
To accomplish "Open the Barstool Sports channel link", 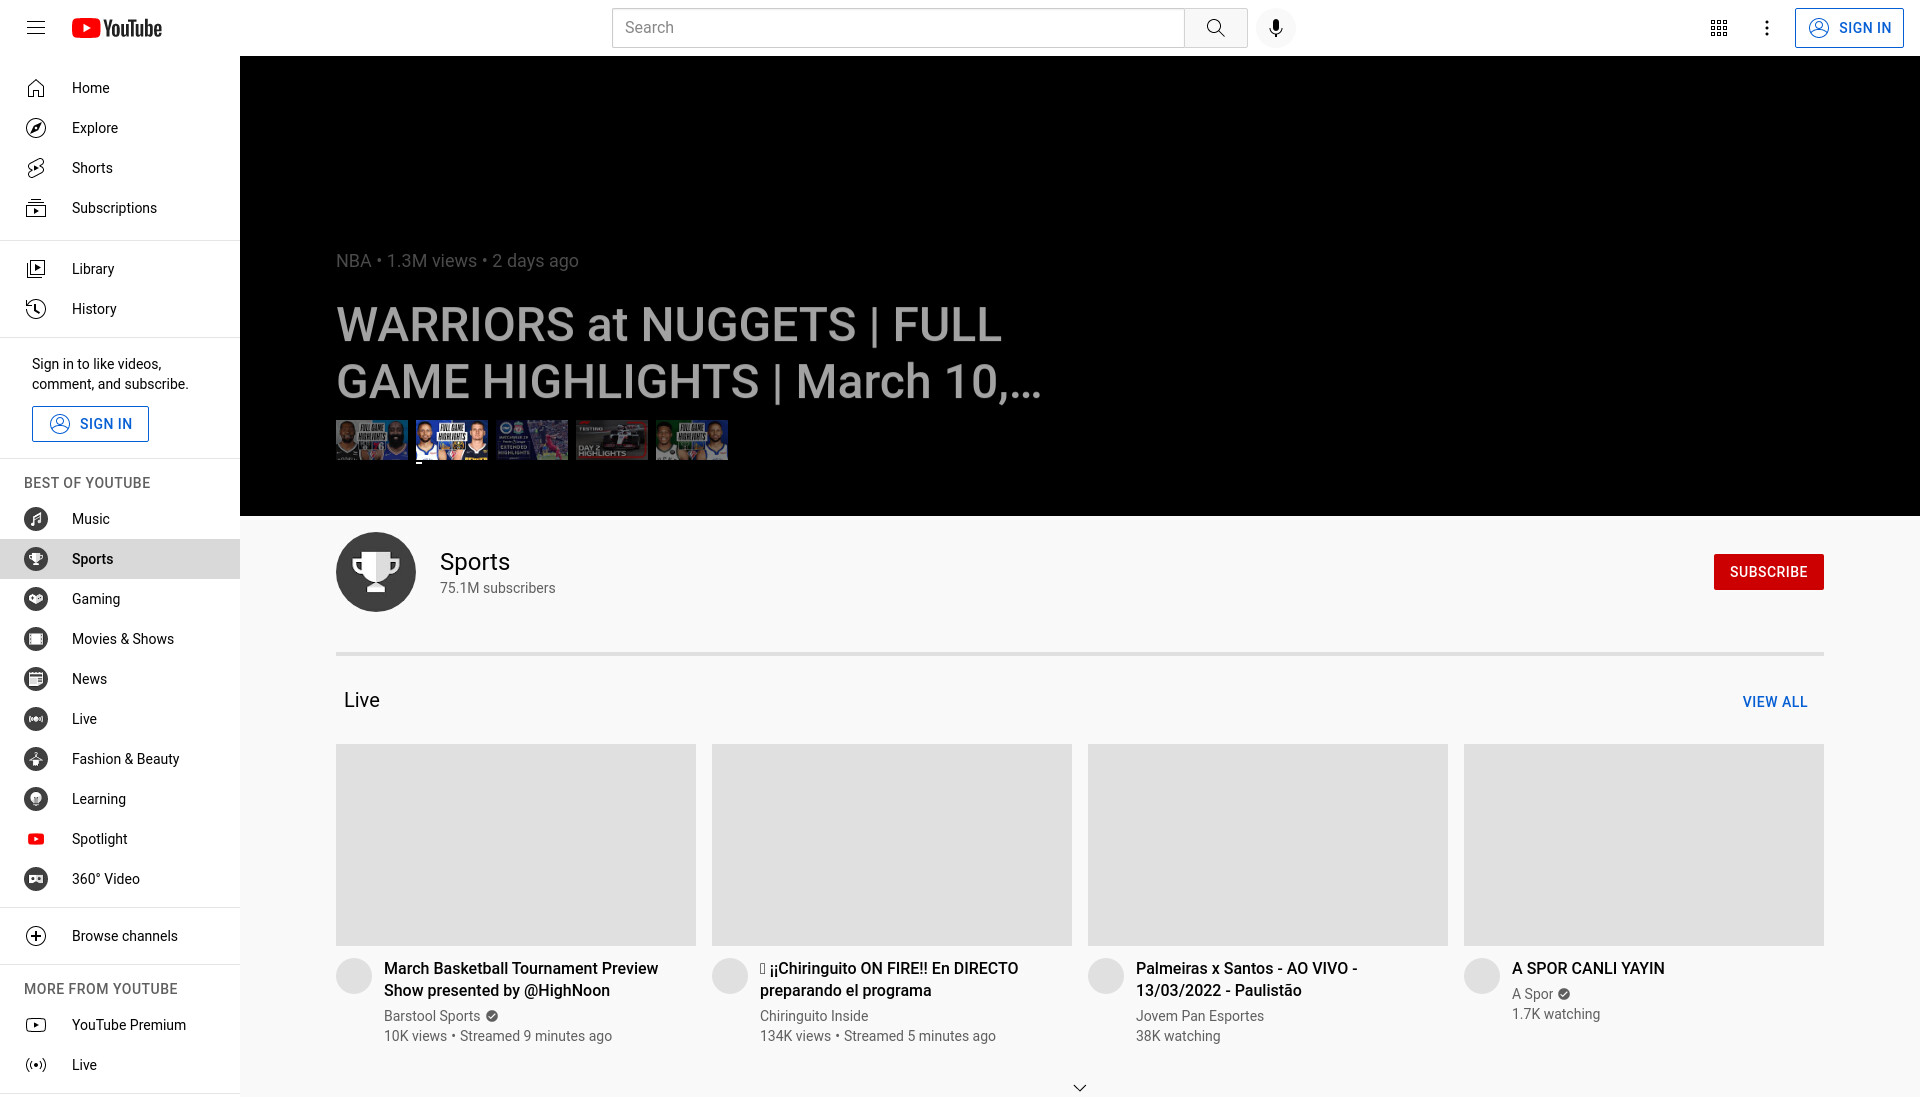I will click(432, 1016).
